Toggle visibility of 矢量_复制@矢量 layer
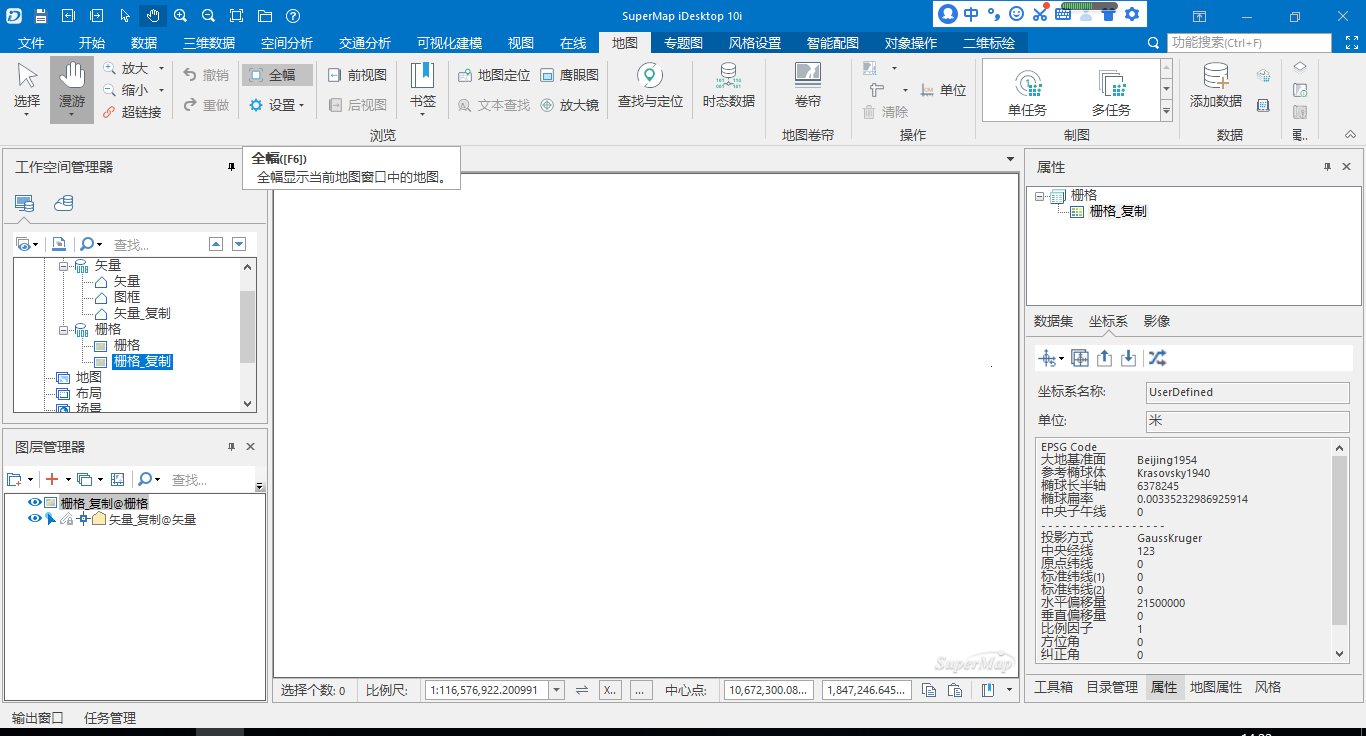 click(x=35, y=519)
